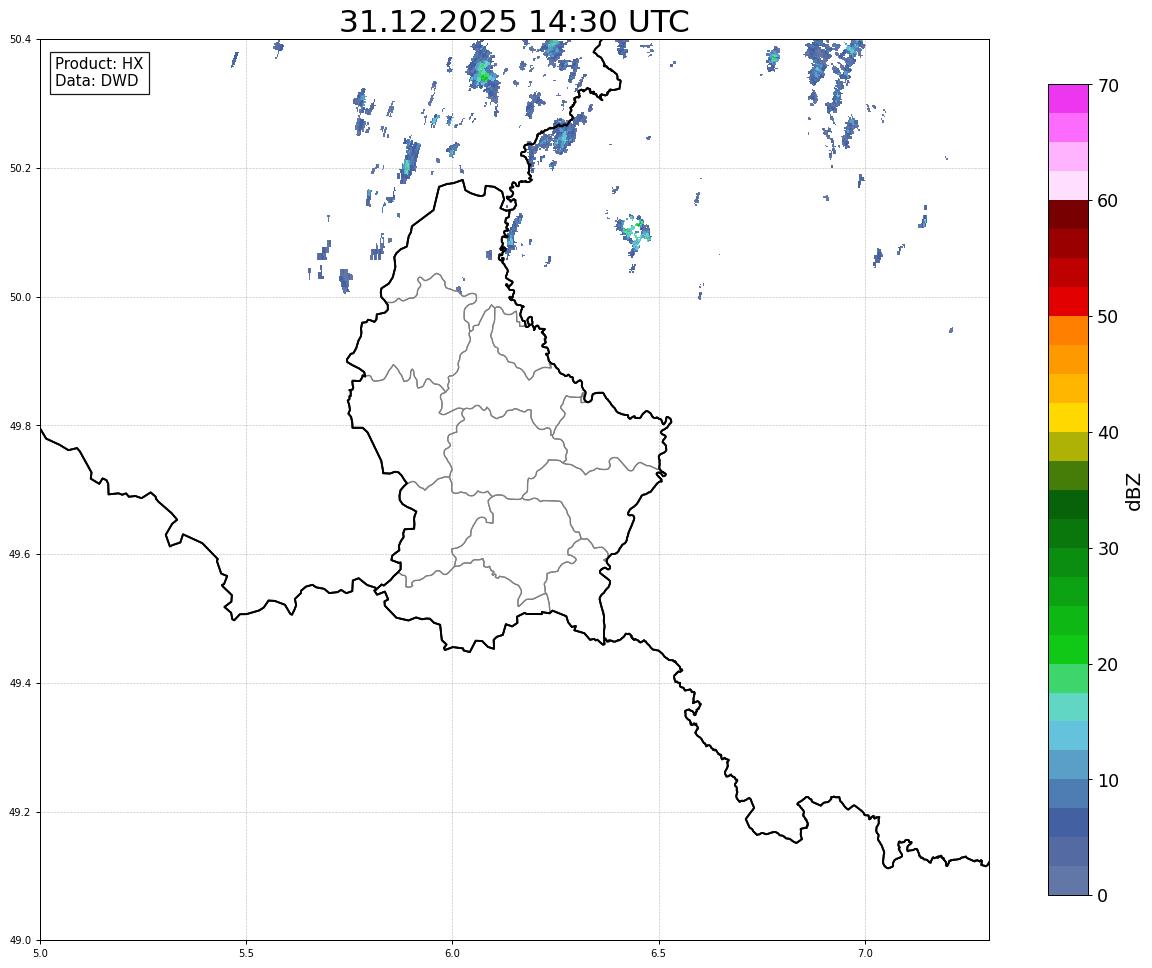
Task: Click the colorbar label 40
Action: (1108, 433)
